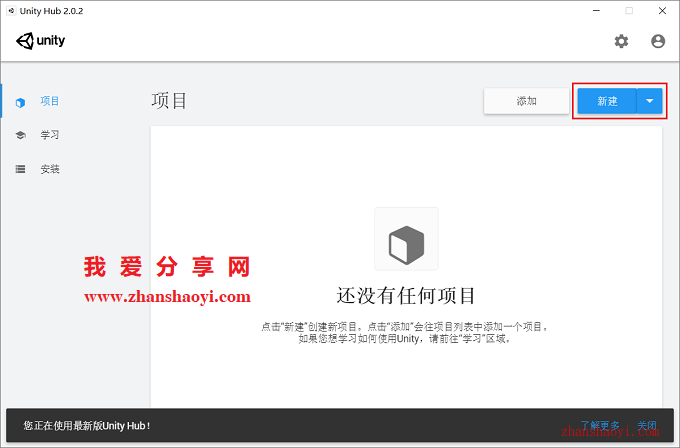Switch to the 项目 tab

(49, 101)
